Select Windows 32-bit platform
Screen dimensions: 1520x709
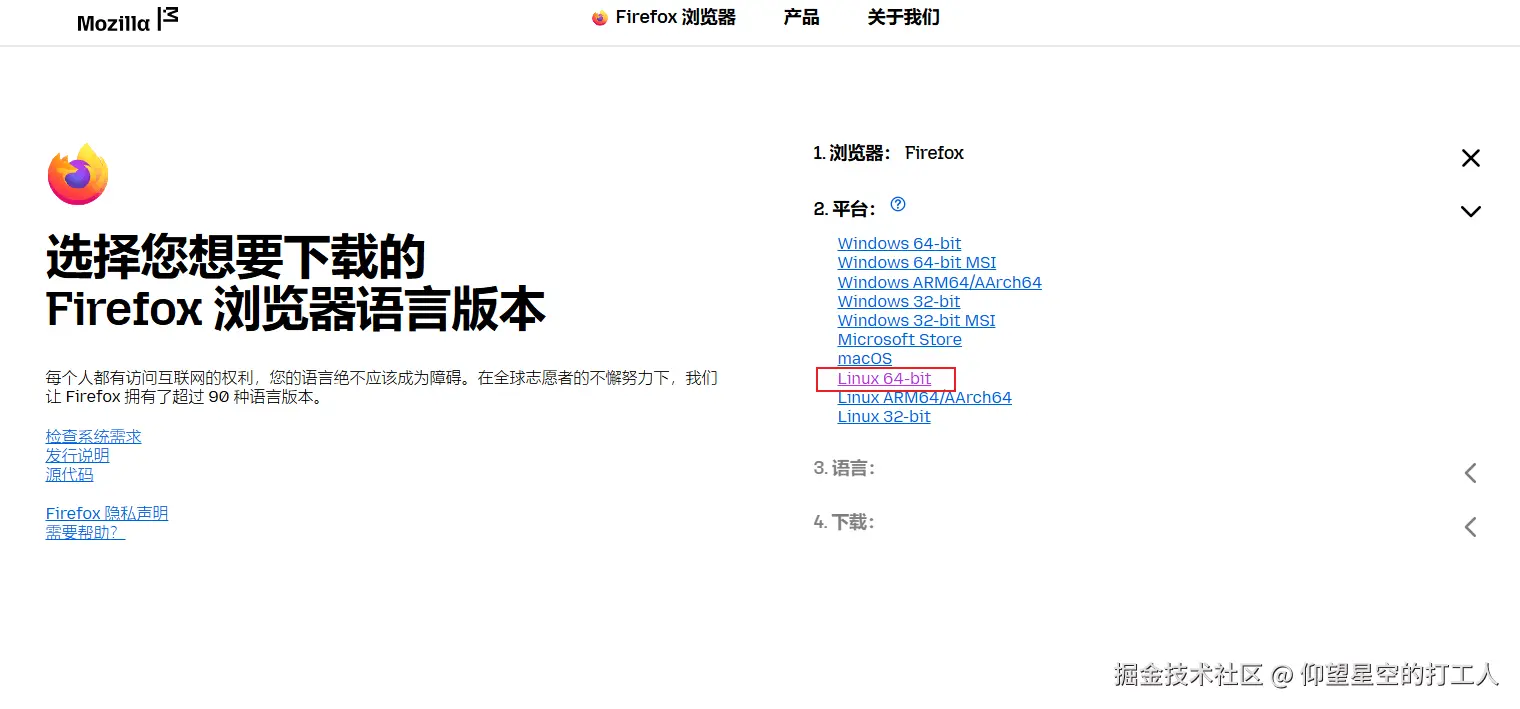coord(899,302)
